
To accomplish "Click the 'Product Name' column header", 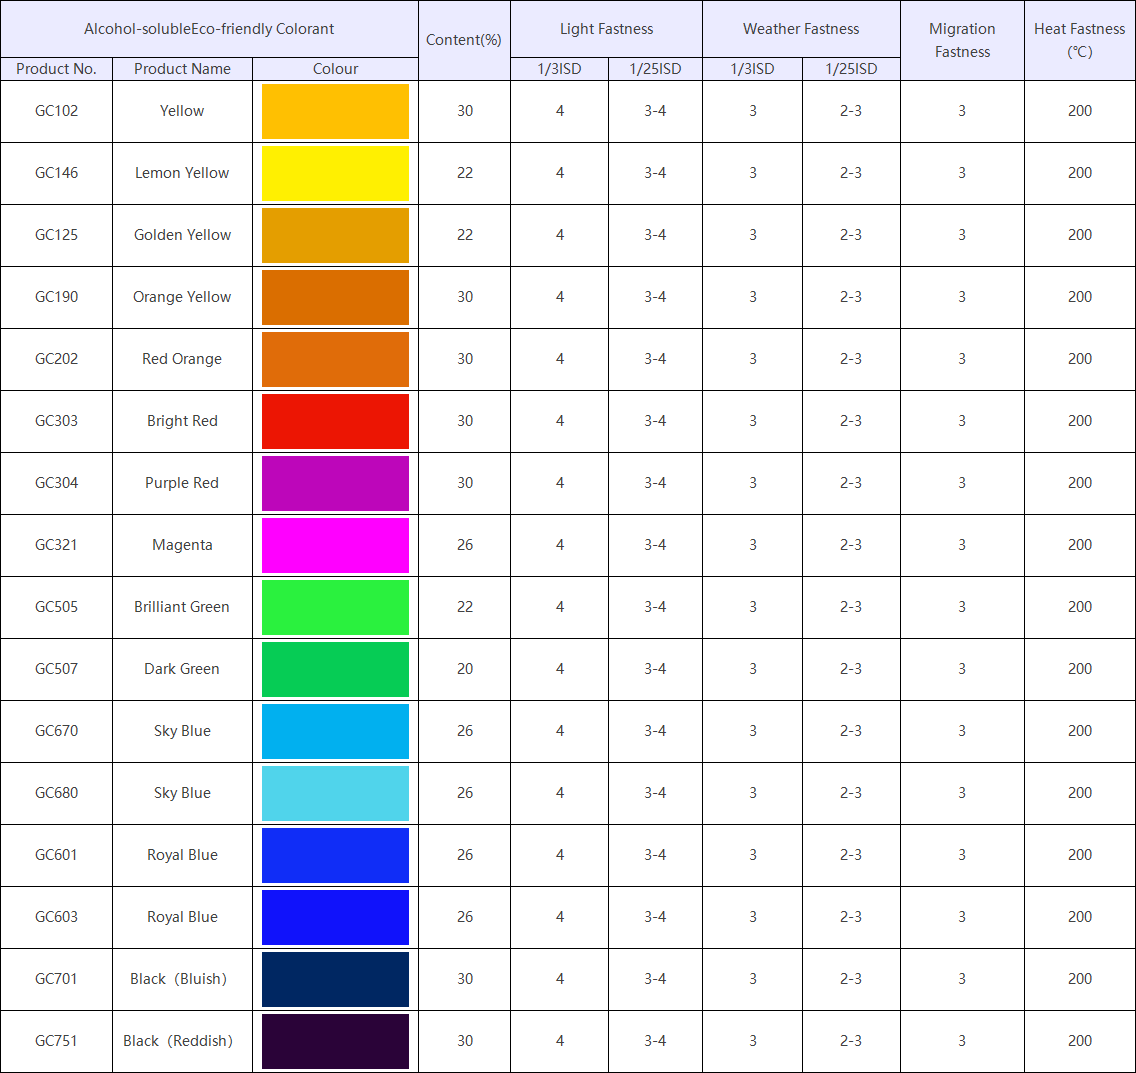I will coord(182,69).
